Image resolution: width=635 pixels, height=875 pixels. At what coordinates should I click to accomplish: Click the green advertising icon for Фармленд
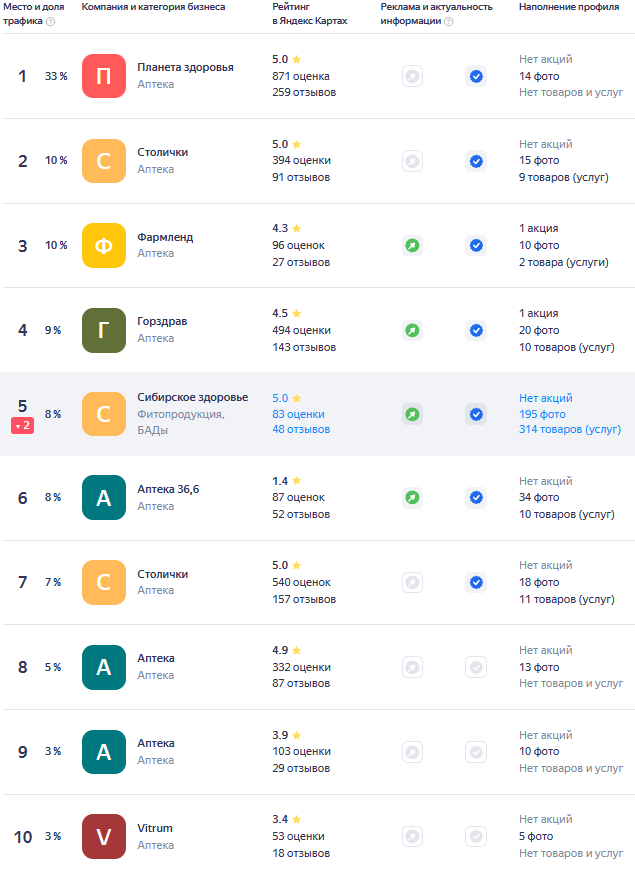pos(412,246)
